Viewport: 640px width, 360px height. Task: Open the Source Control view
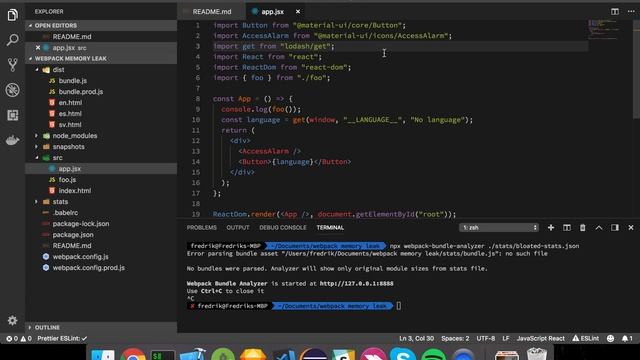point(12,65)
